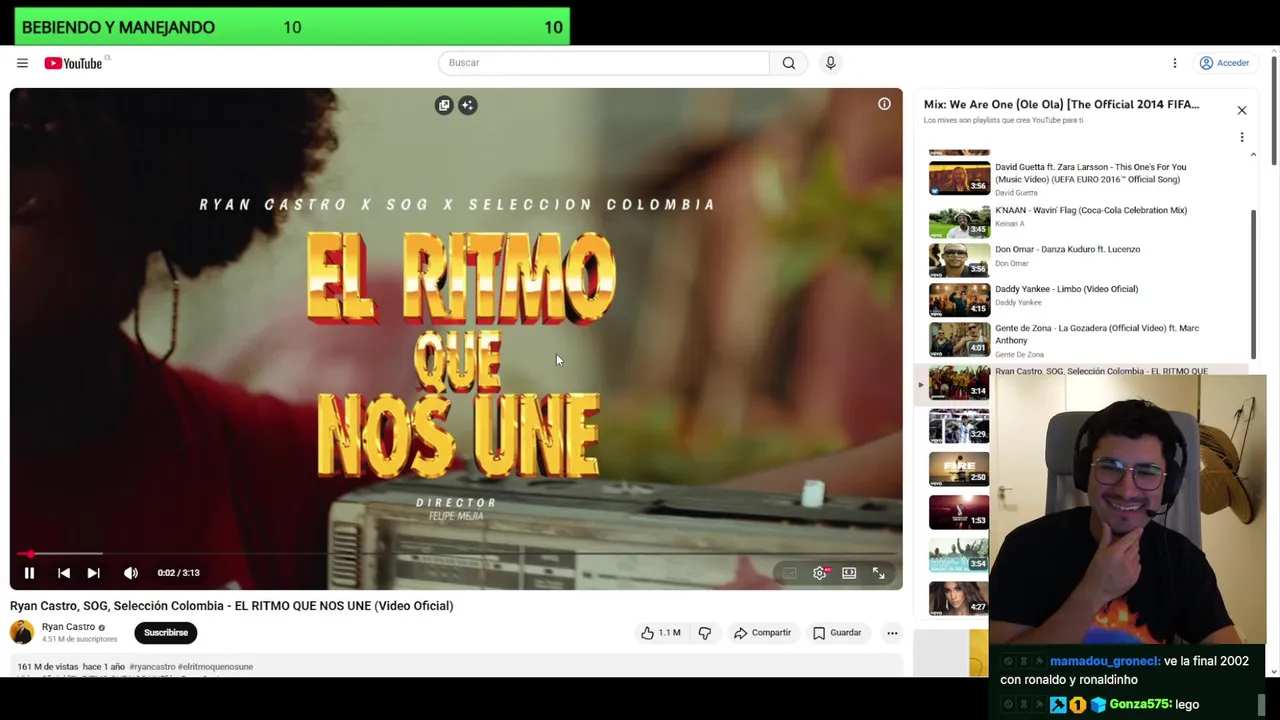Close the mix playlist panel

click(1242, 110)
